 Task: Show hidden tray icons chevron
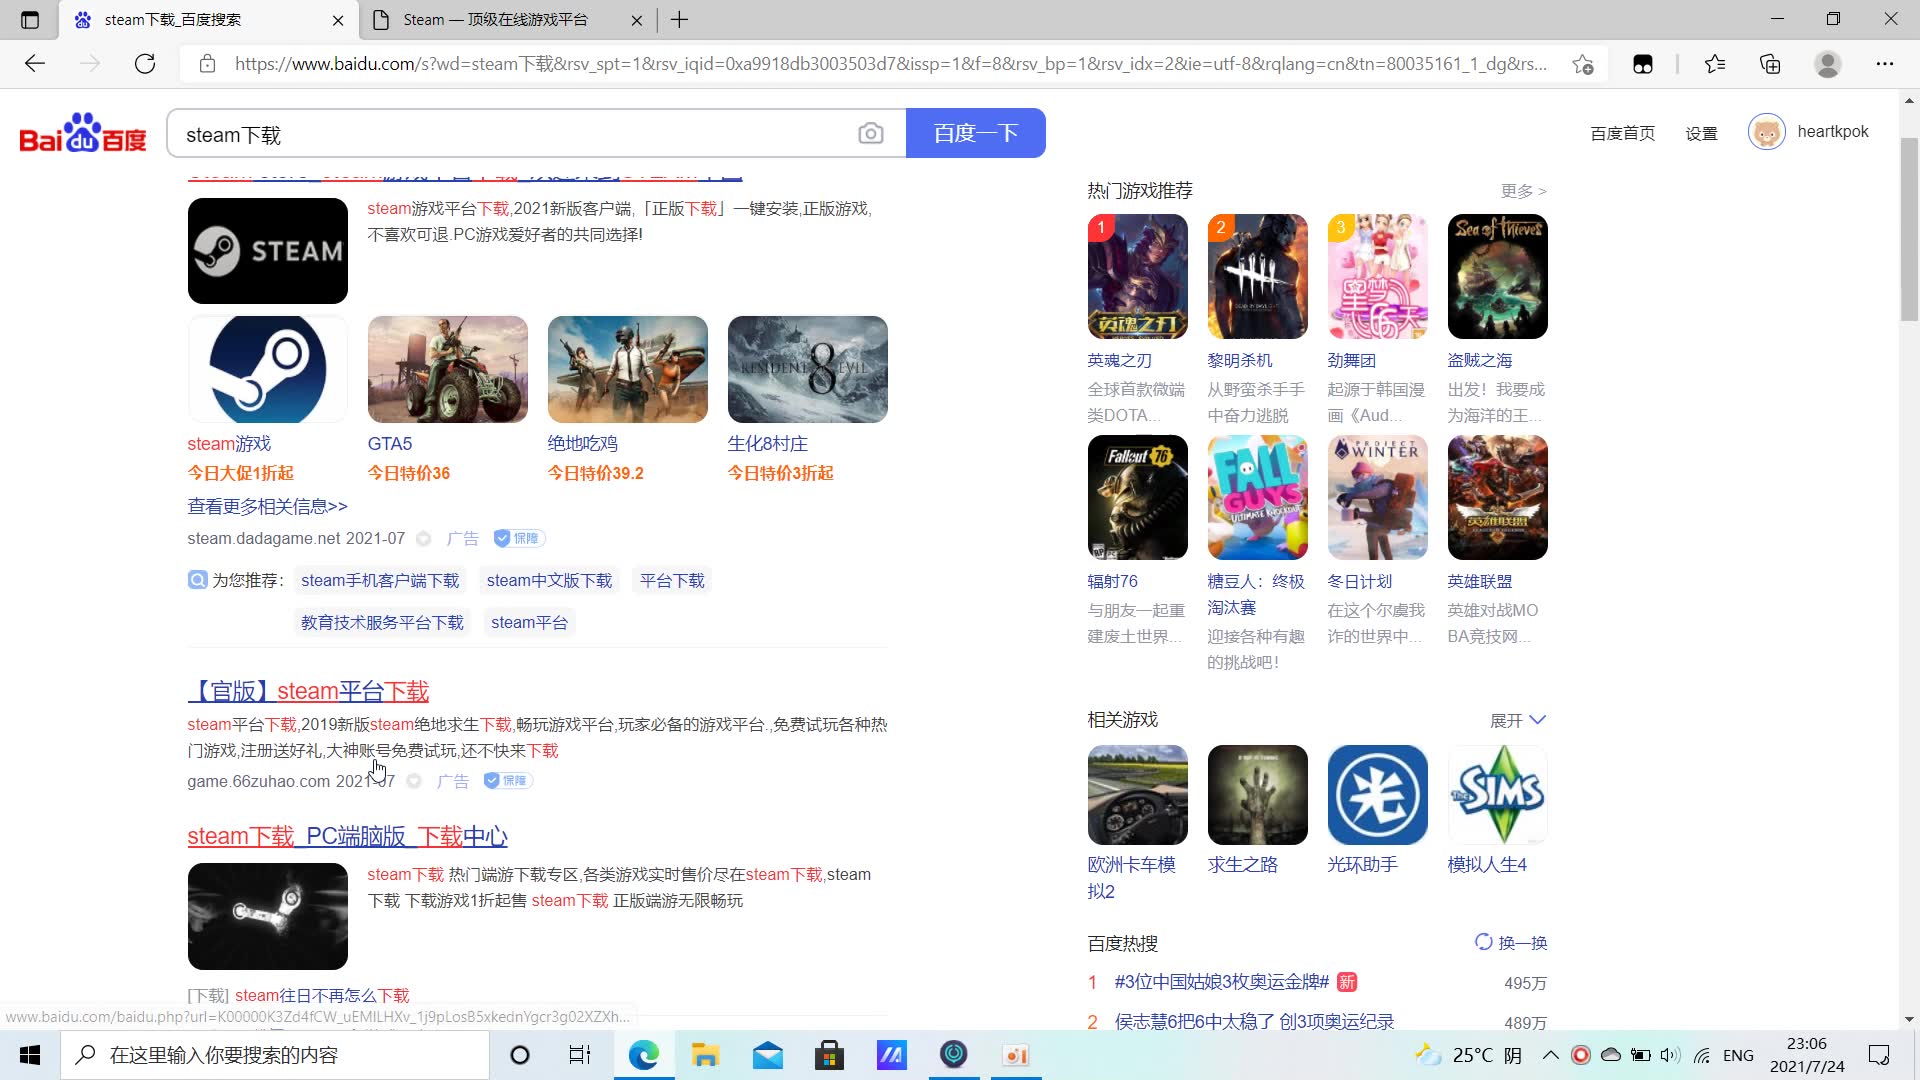1550,1055
